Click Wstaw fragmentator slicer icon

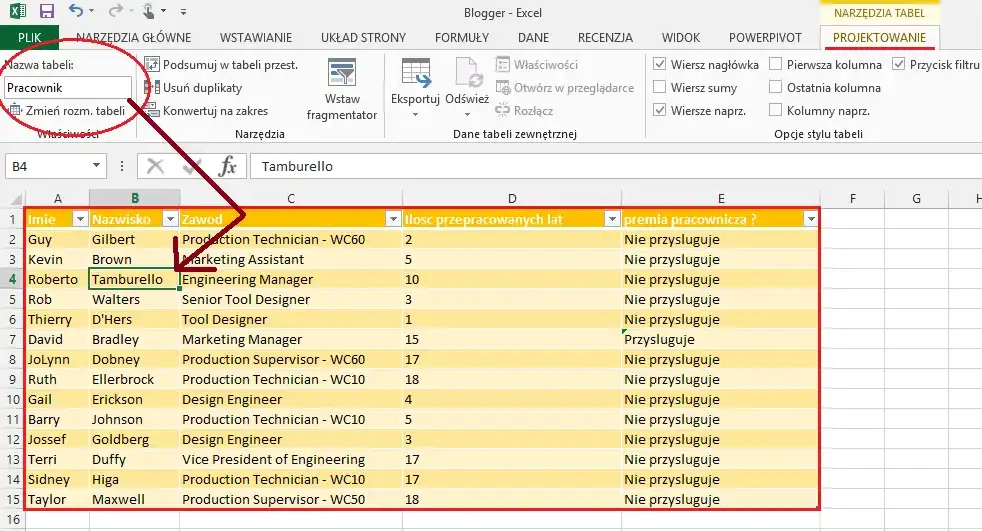(x=342, y=74)
